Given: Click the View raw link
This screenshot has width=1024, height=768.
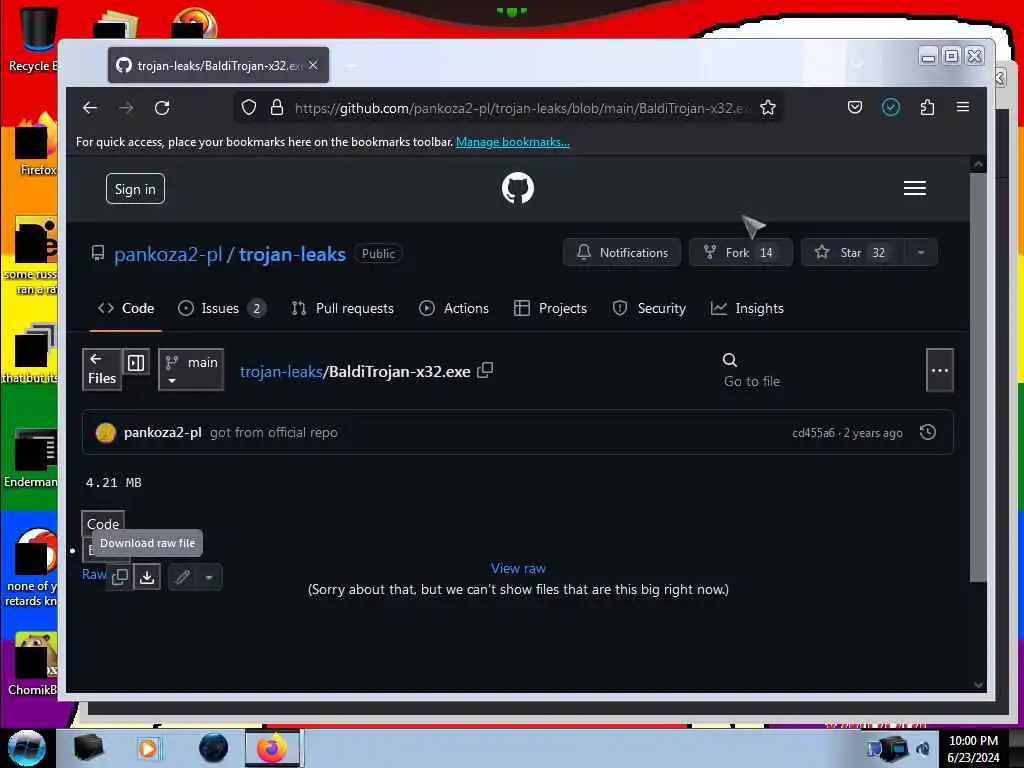Looking at the screenshot, I should 518,568.
